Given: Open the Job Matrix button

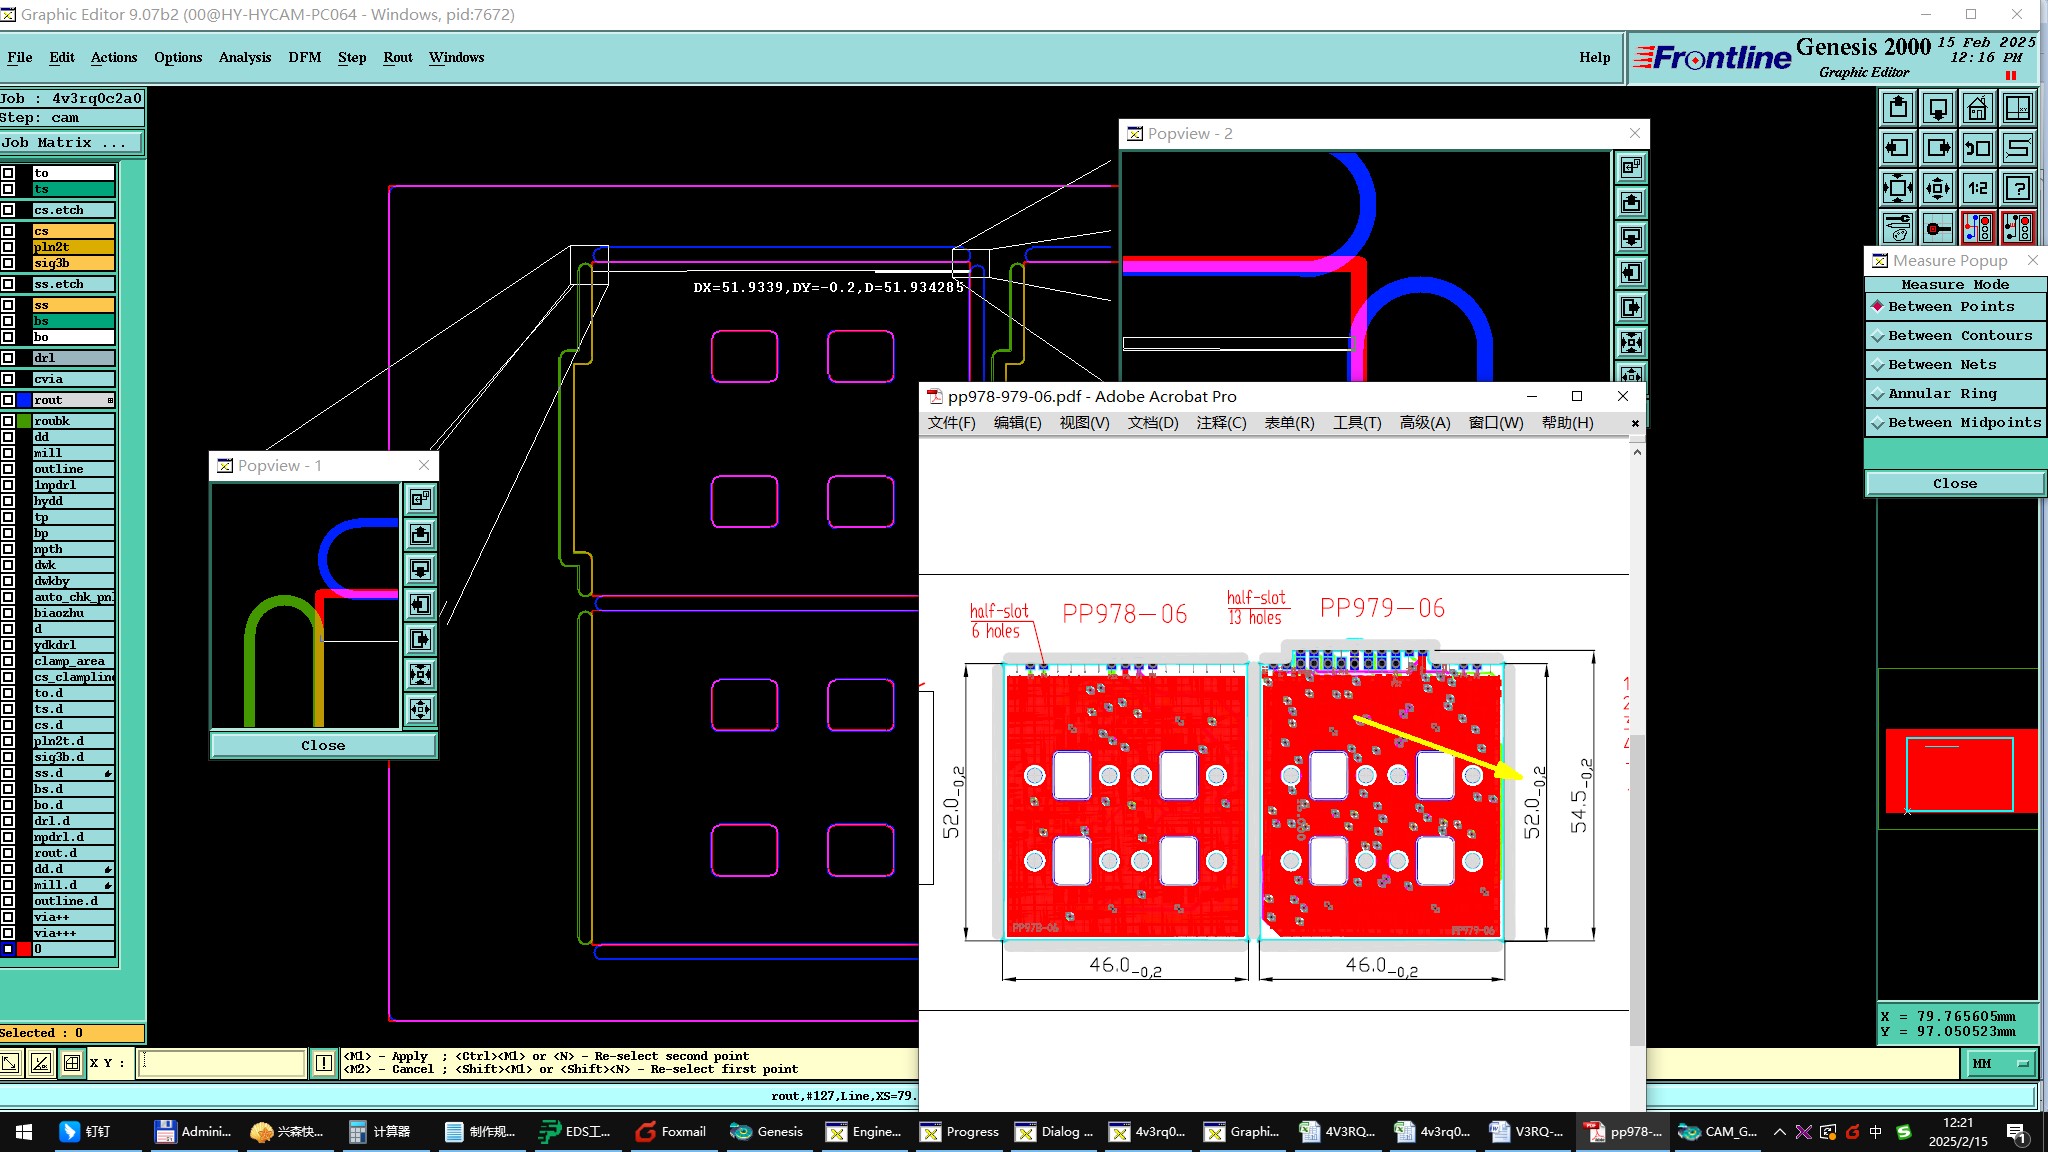Looking at the screenshot, I should [71, 143].
